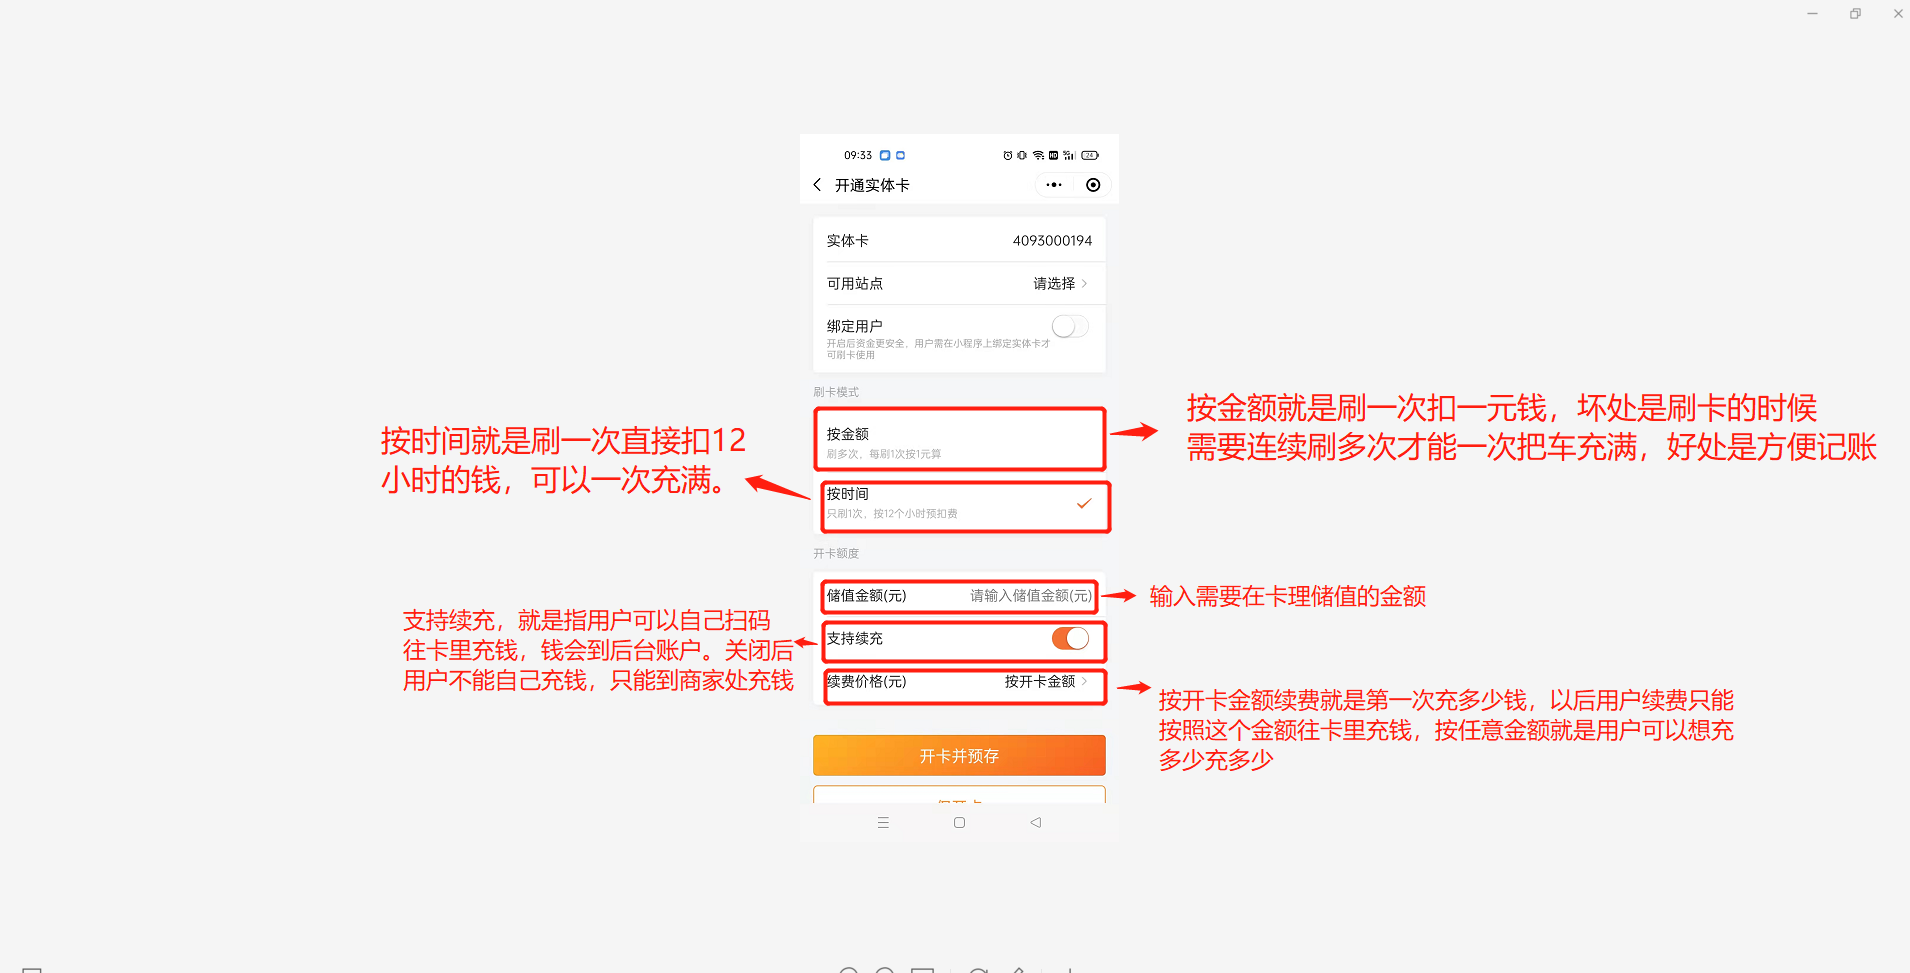Tap the back arrow beside 开通实体卡

[x=817, y=185]
